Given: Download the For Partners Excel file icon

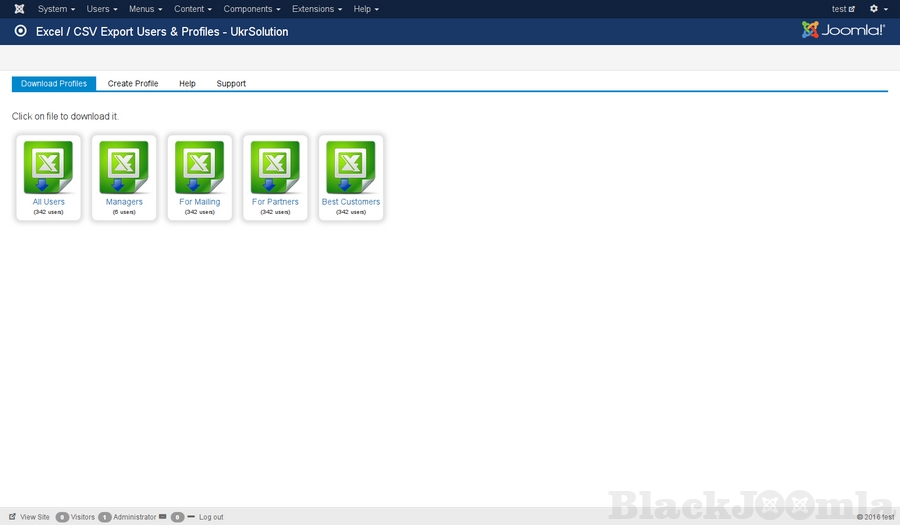Looking at the screenshot, I should (275, 167).
